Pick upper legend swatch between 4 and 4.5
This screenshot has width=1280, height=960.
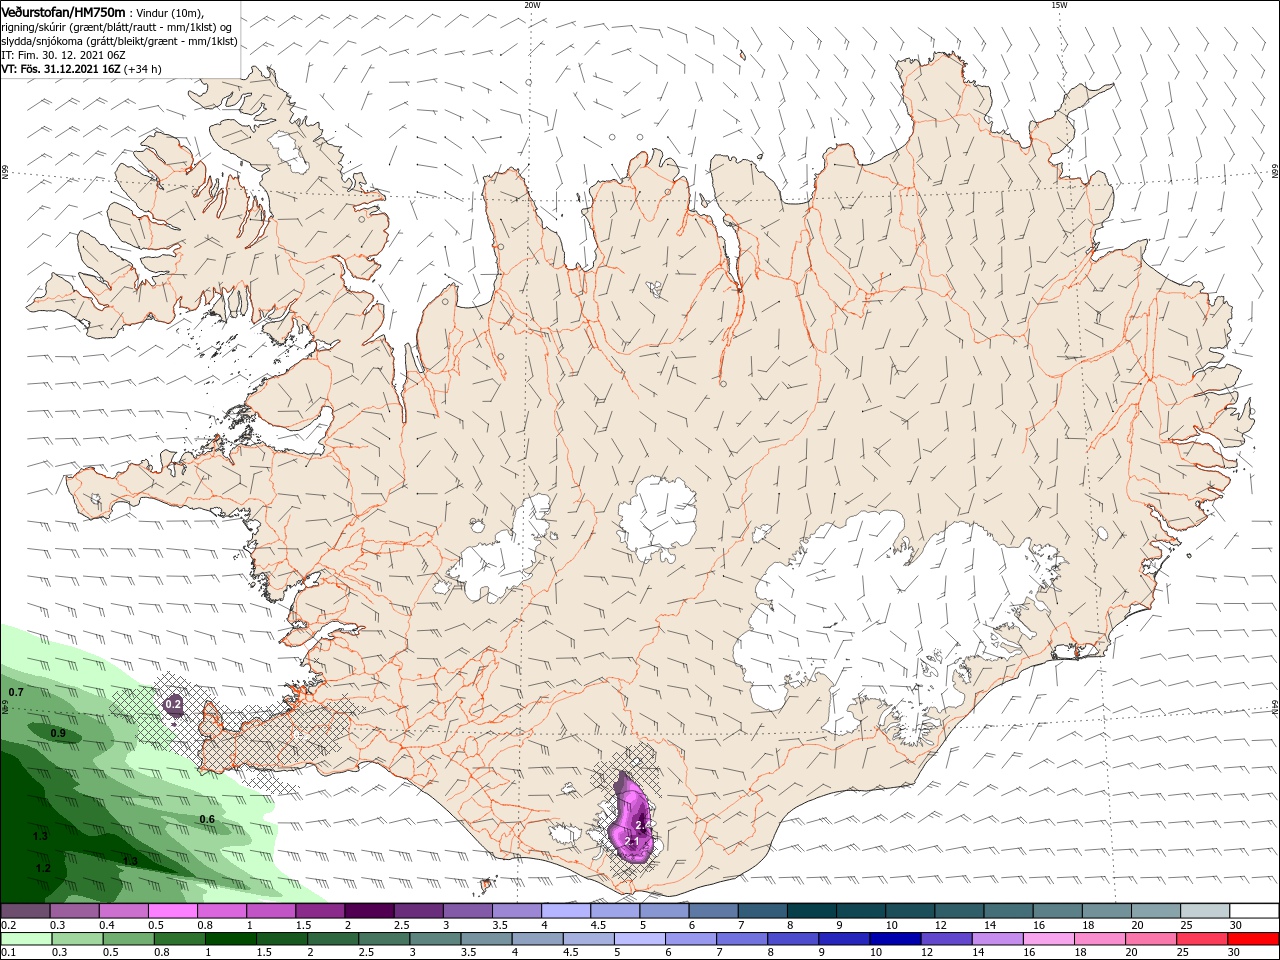(x=565, y=911)
